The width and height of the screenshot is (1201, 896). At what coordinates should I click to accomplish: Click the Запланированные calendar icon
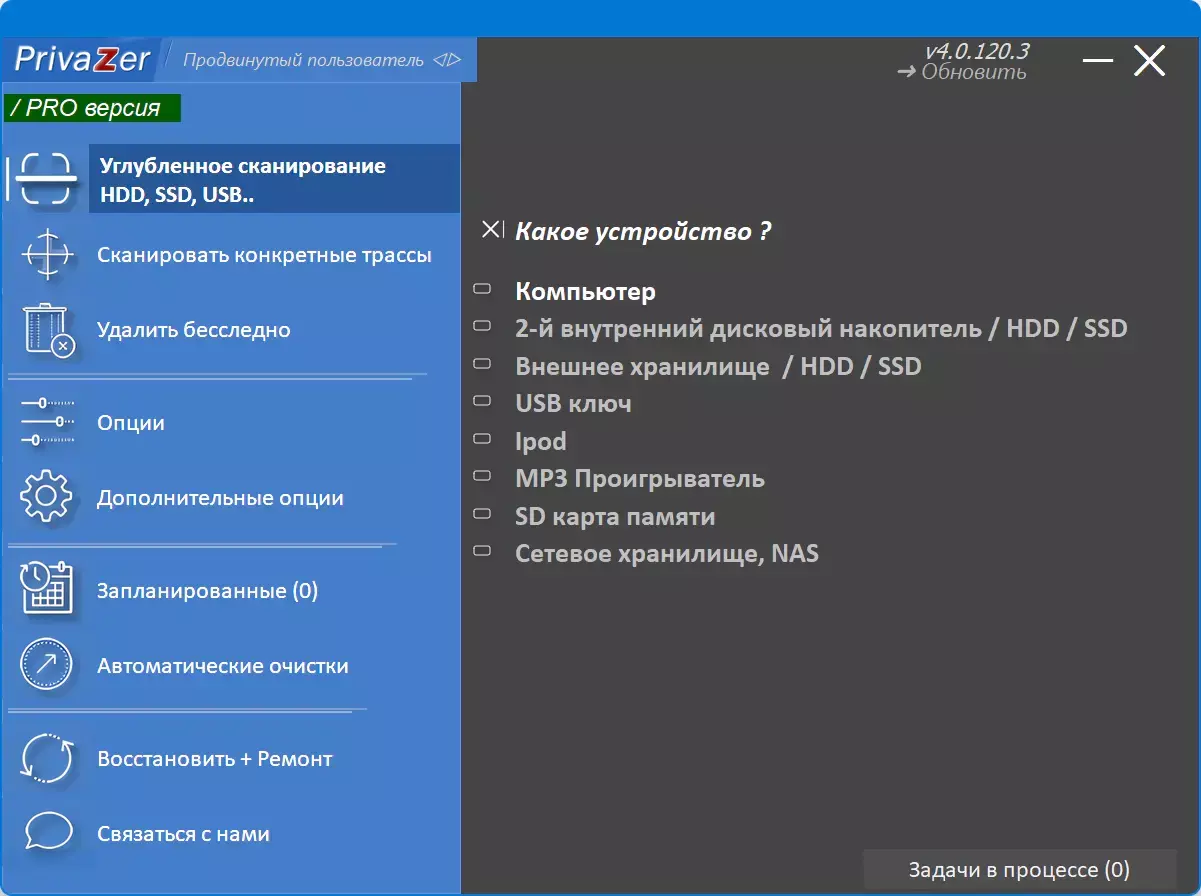click(45, 590)
